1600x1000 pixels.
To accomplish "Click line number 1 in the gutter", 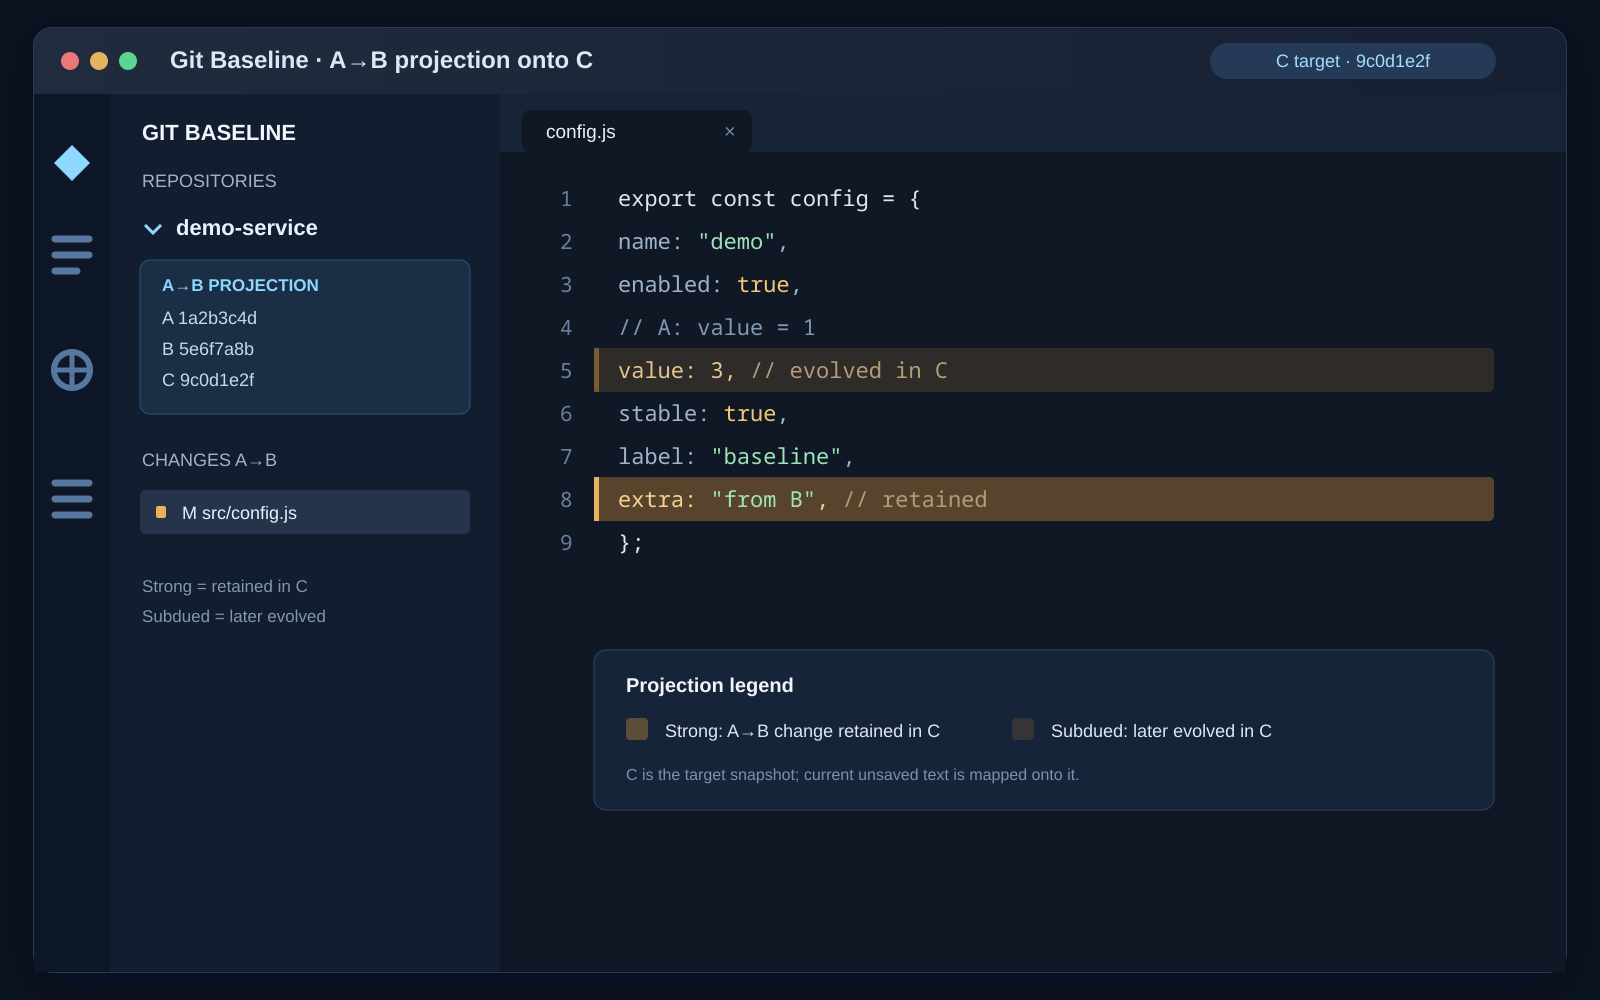I will (x=566, y=199).
